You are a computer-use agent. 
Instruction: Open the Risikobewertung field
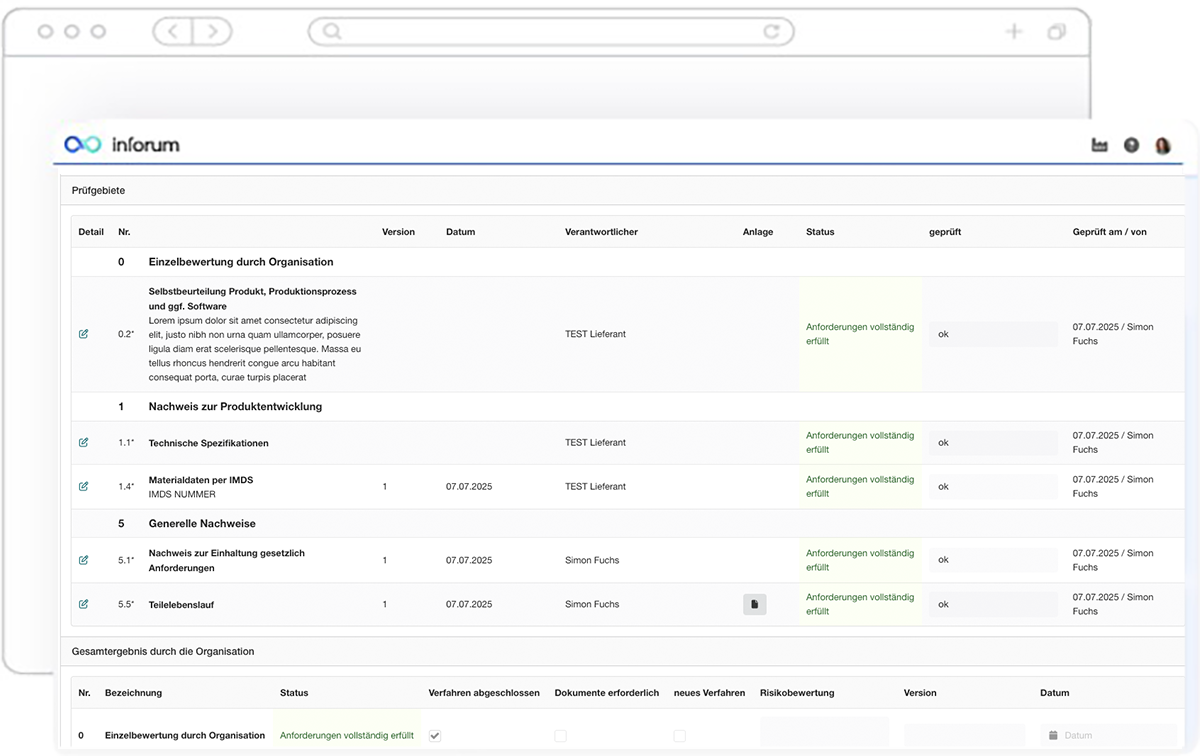tap(824, 733)
